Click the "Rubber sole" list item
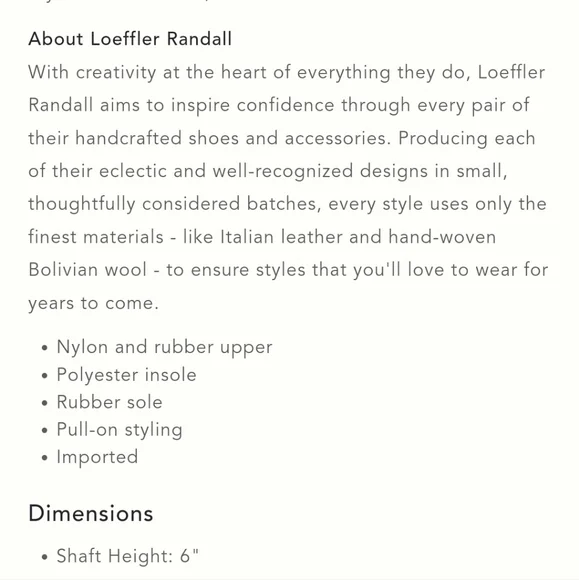Viewport: 579px width, 580px height. coord(110,402)
